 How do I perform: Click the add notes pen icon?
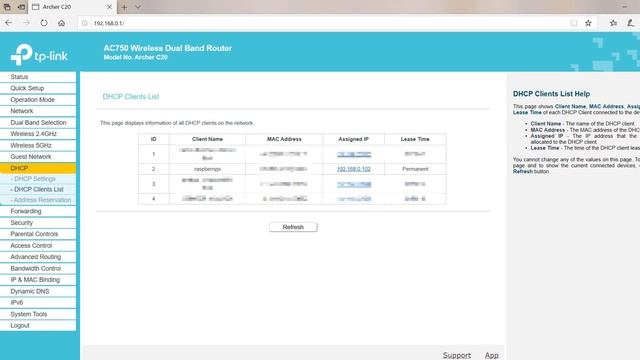[x=631, y=23]
